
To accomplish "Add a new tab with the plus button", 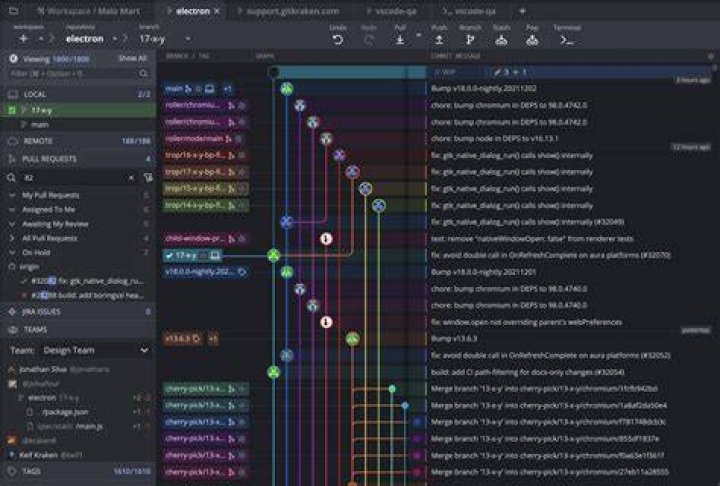I will [522, 11].
